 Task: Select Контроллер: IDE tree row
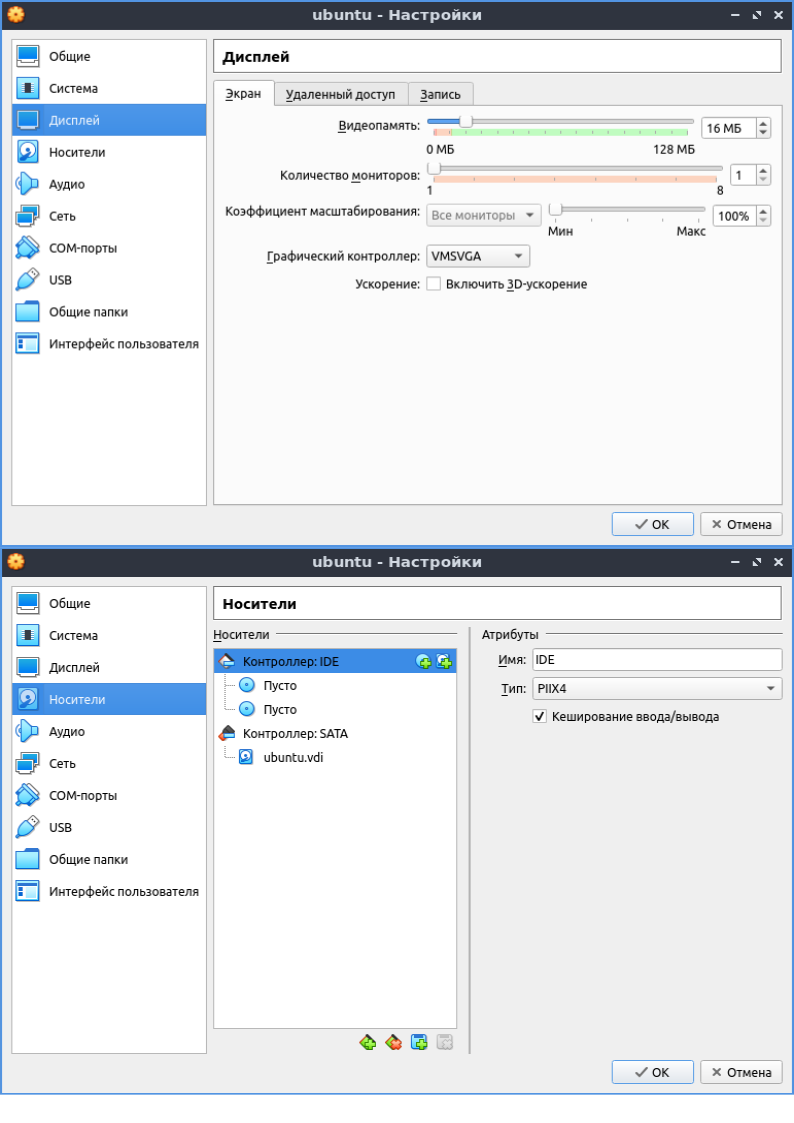click(335, 661)
